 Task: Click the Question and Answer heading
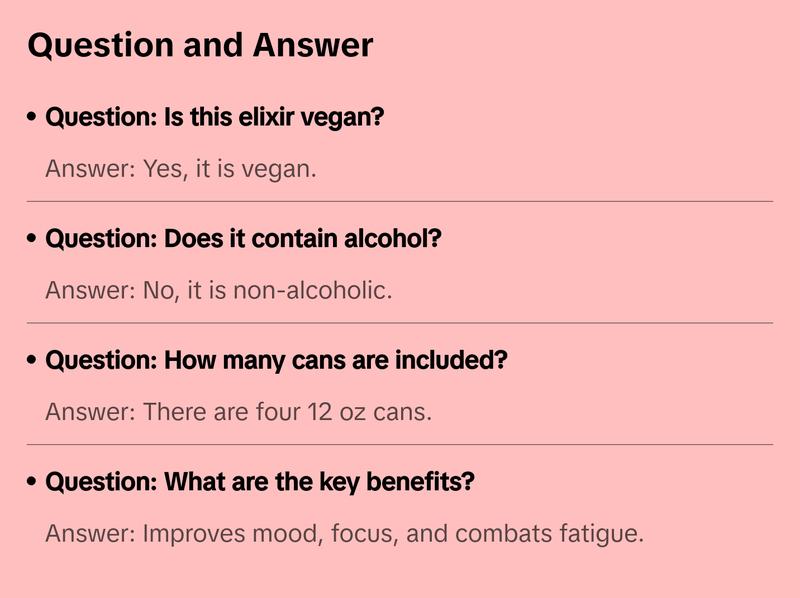200,45
